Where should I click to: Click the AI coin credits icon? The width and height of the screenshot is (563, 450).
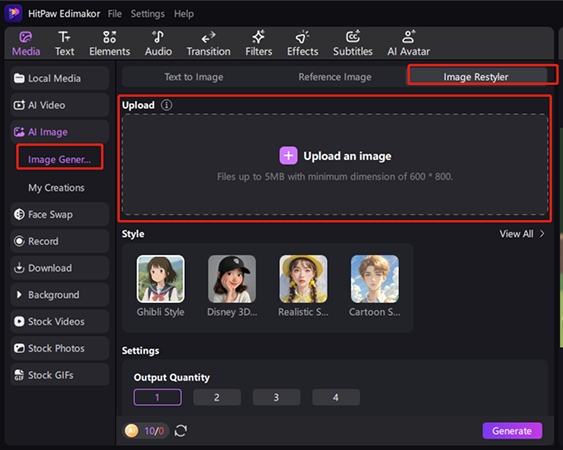pyautogui.click(x=131, y=431)
